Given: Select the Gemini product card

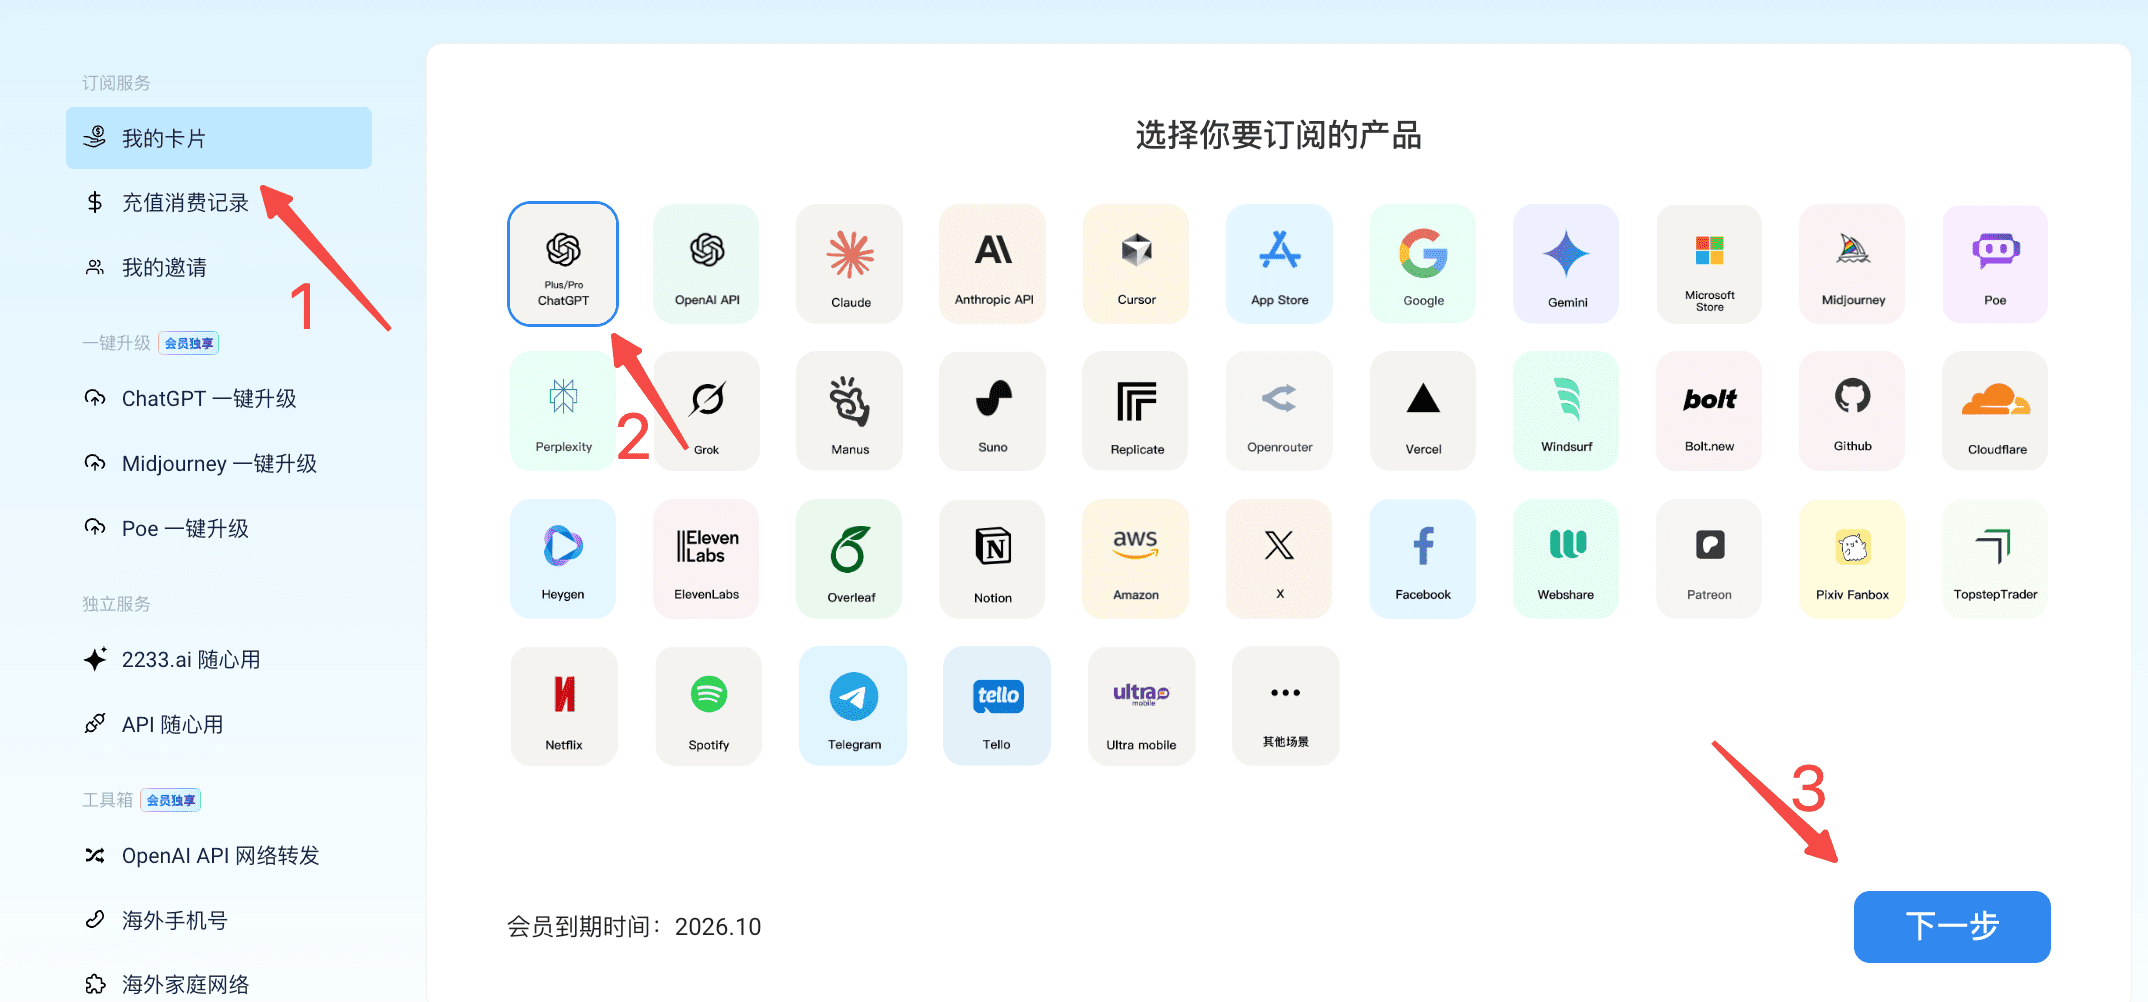Looking at the screenshot, I should [1566, 264].
